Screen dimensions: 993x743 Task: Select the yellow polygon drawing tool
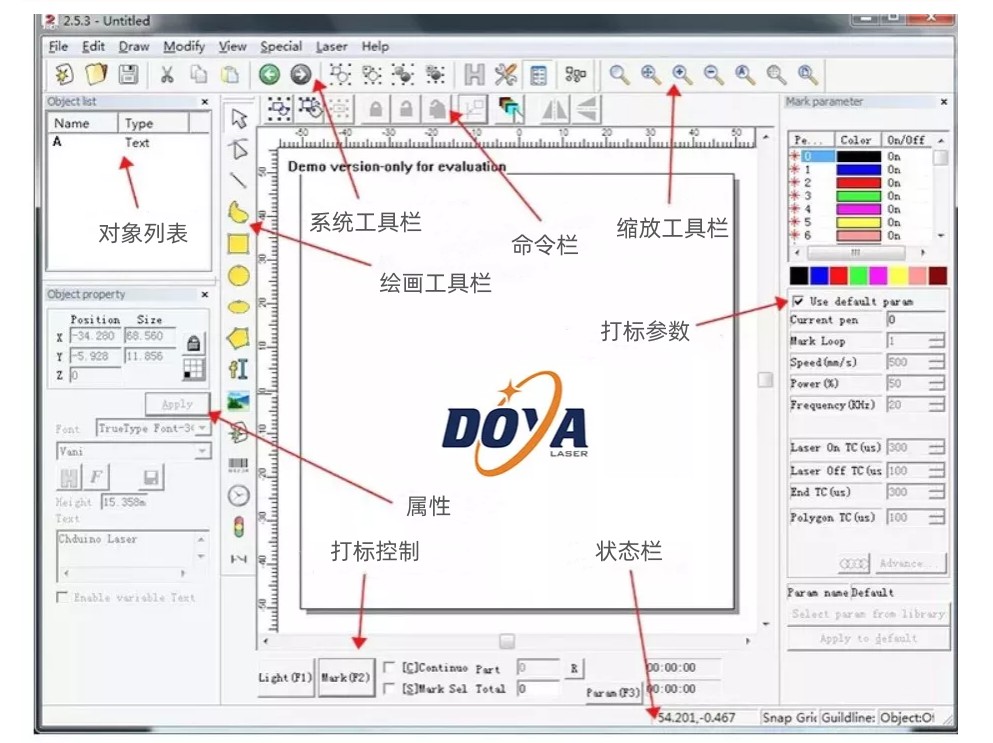tap(238, 337)
